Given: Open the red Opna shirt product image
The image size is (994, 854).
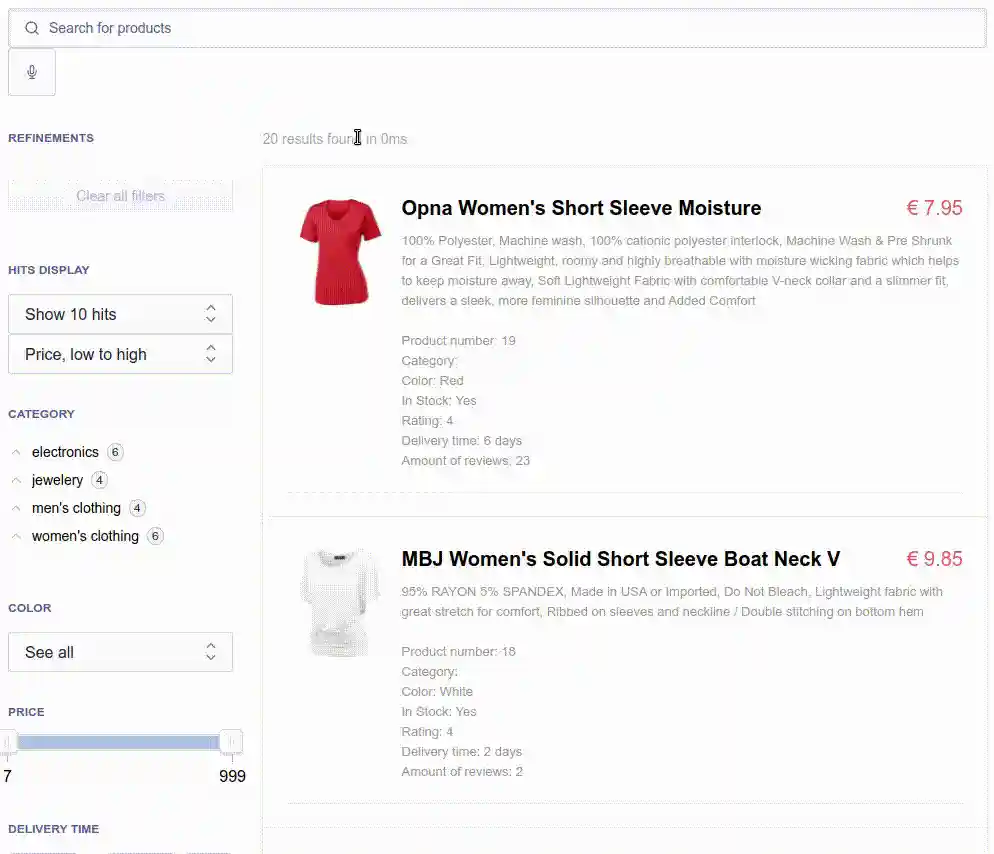Looking at the screenshot, I should pyautogui.click(x=340, y=251).
